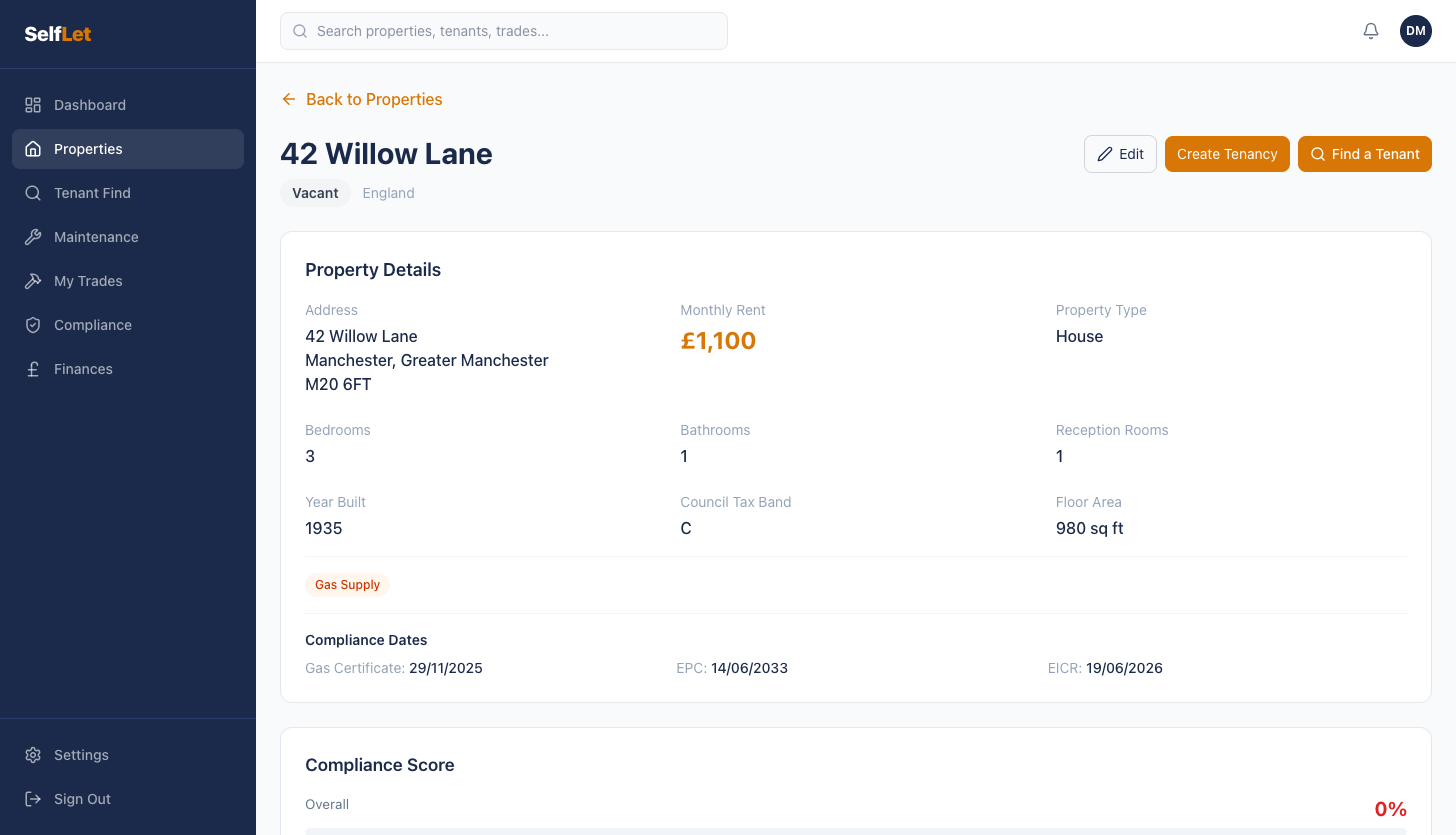This screenshot has height=835, width=1456.
Task: Click the Finances pound sign icon
Action: point(33,369)
